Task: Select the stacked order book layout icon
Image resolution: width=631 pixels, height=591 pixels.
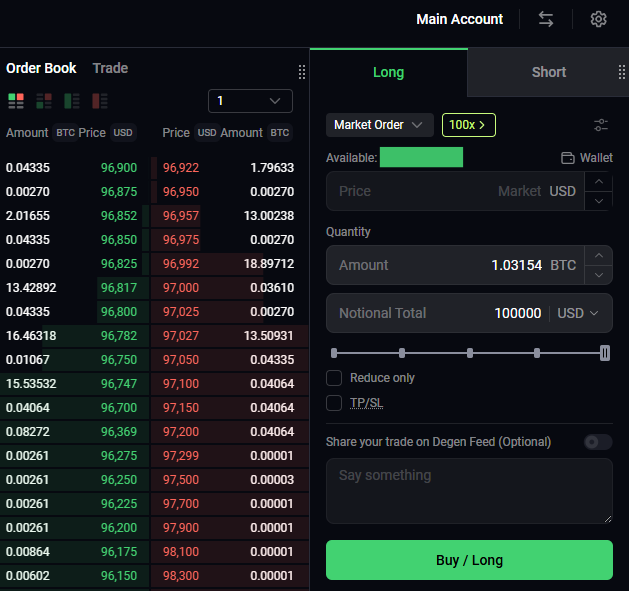Action: (x=44, y=101)
